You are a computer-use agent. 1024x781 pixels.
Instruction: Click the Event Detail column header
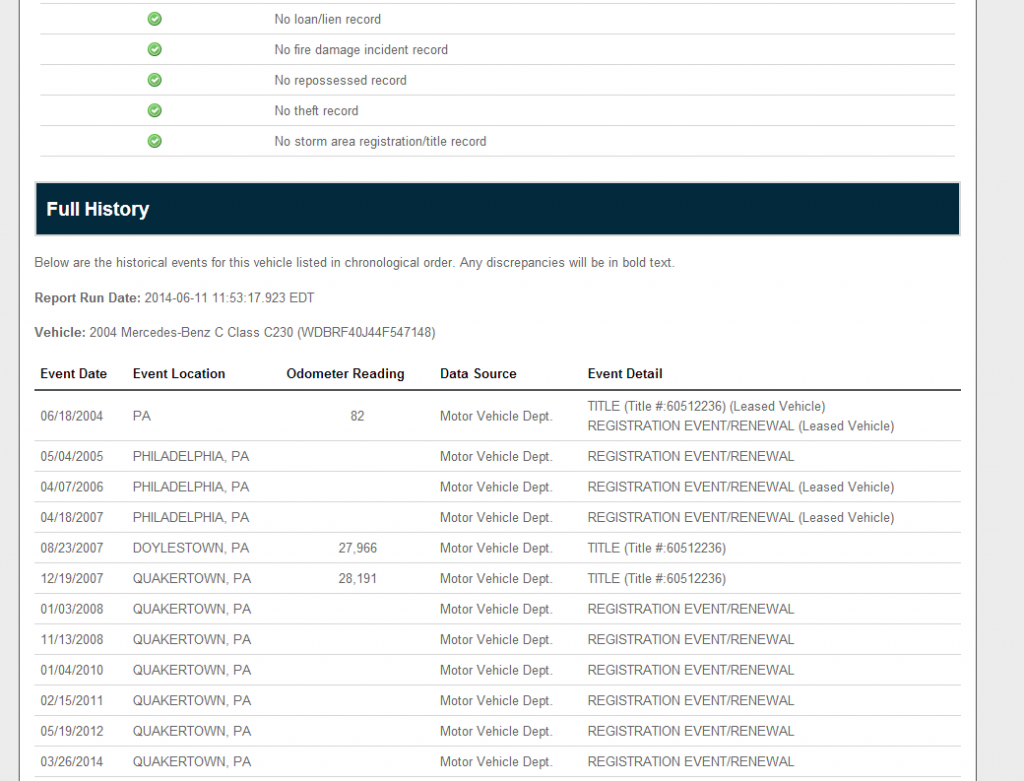(624, 374)
